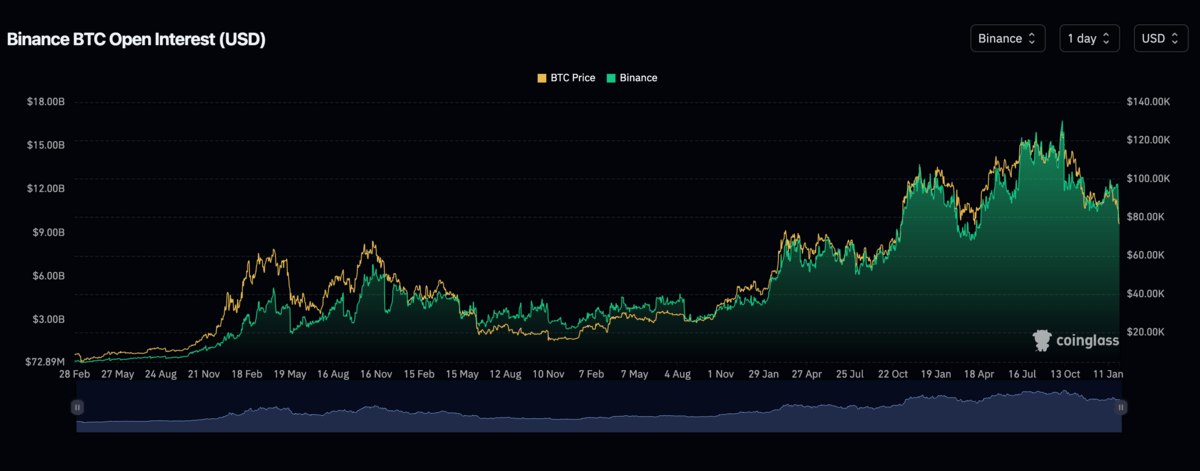Click the 16 Aug date label
Image resolution: width=1200 pixels, height=471 pixels.
pos(333,374)
